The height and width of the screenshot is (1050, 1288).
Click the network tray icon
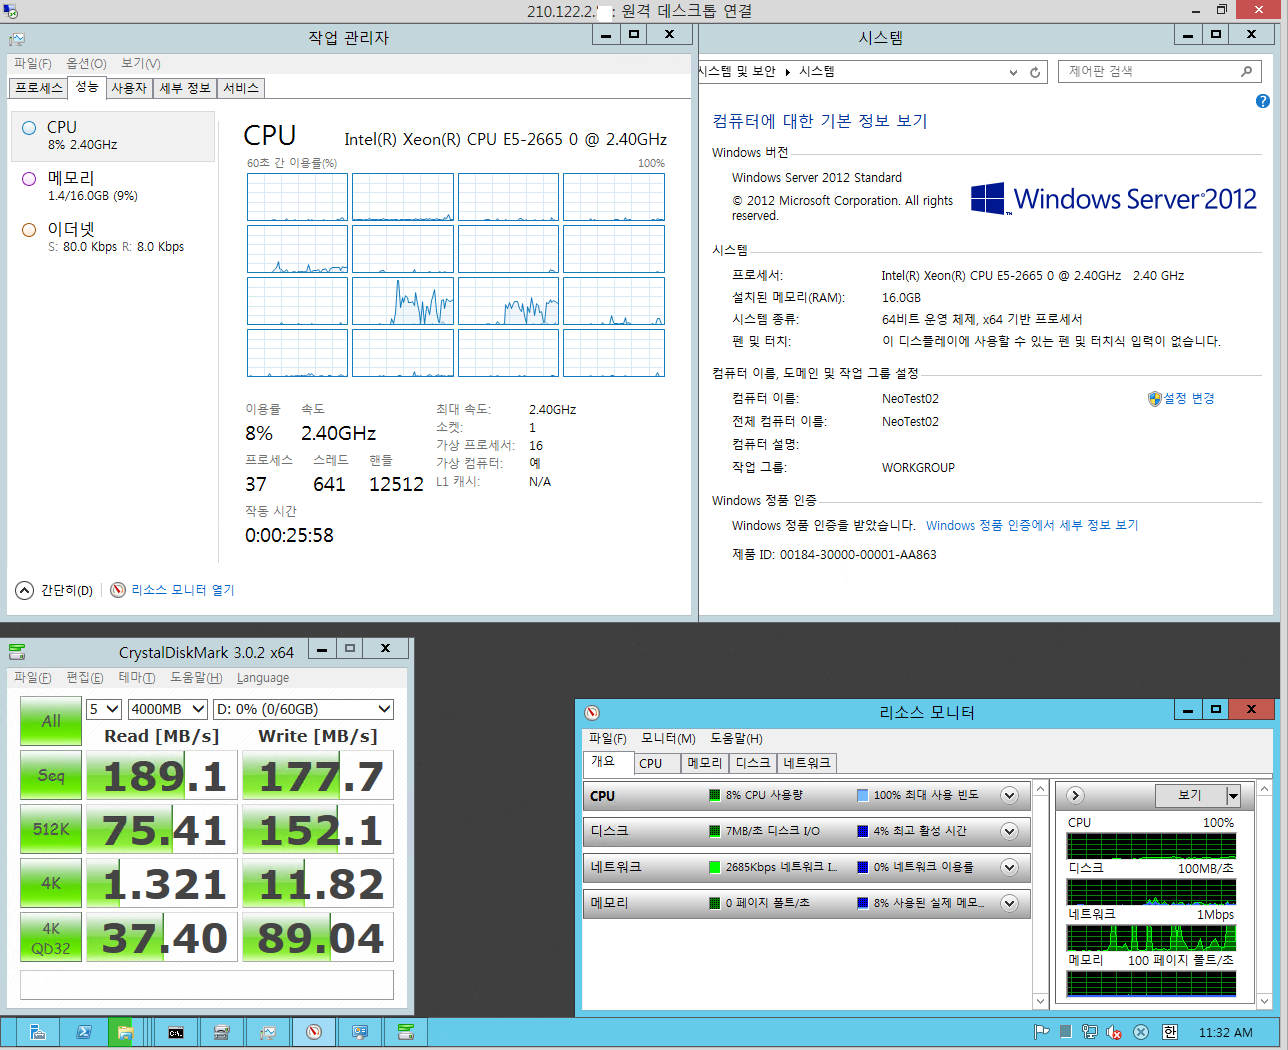[x=1089, y=1032]
